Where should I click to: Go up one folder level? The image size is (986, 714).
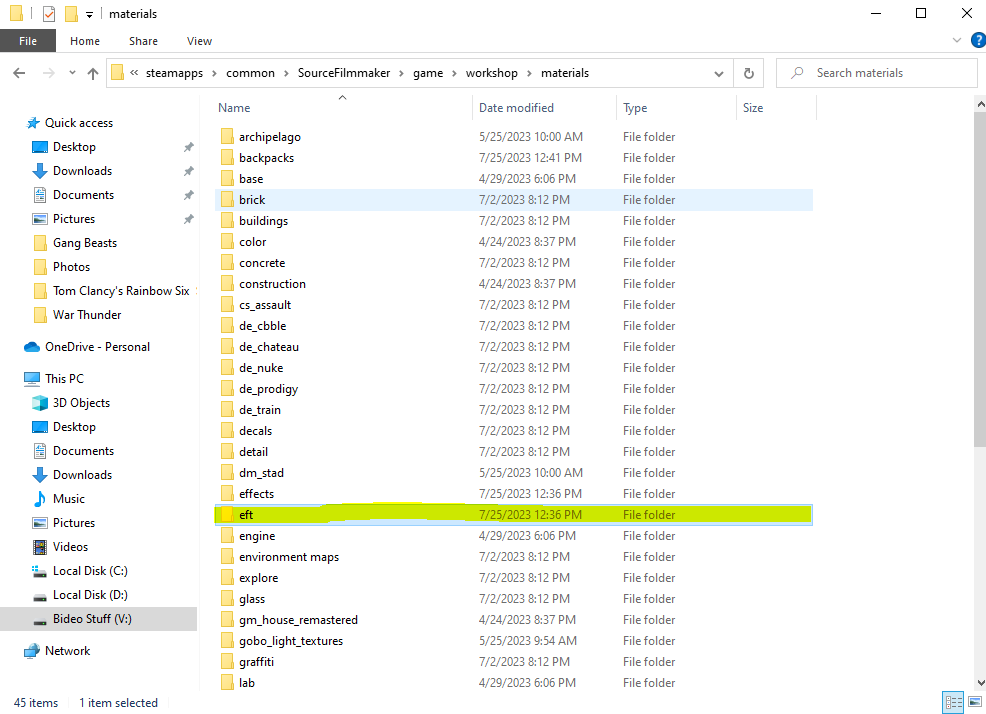click(x=93, y=73)
